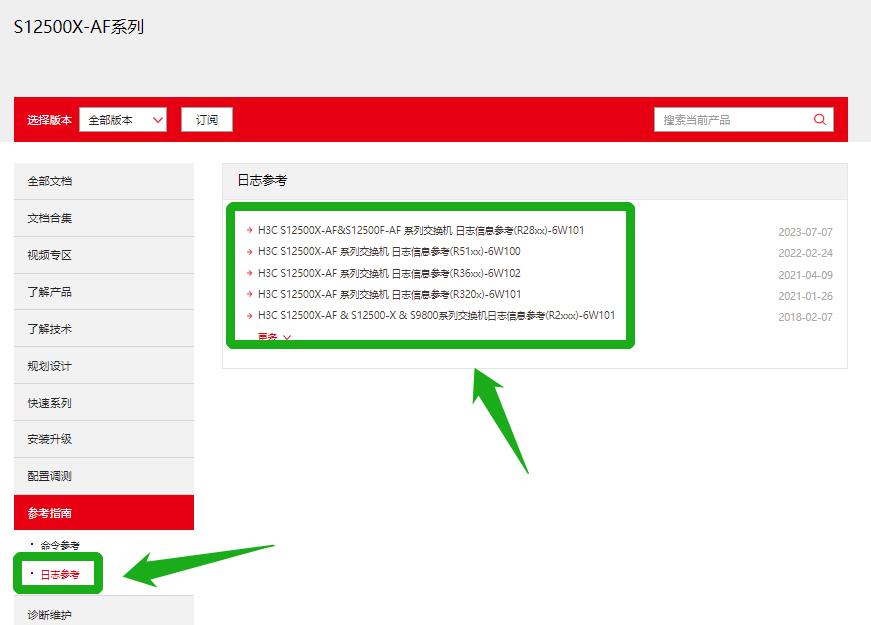This screenshot has height=625, width=871.
Task: Open 了解产品 sidebar entry
Action: (104, 292)
